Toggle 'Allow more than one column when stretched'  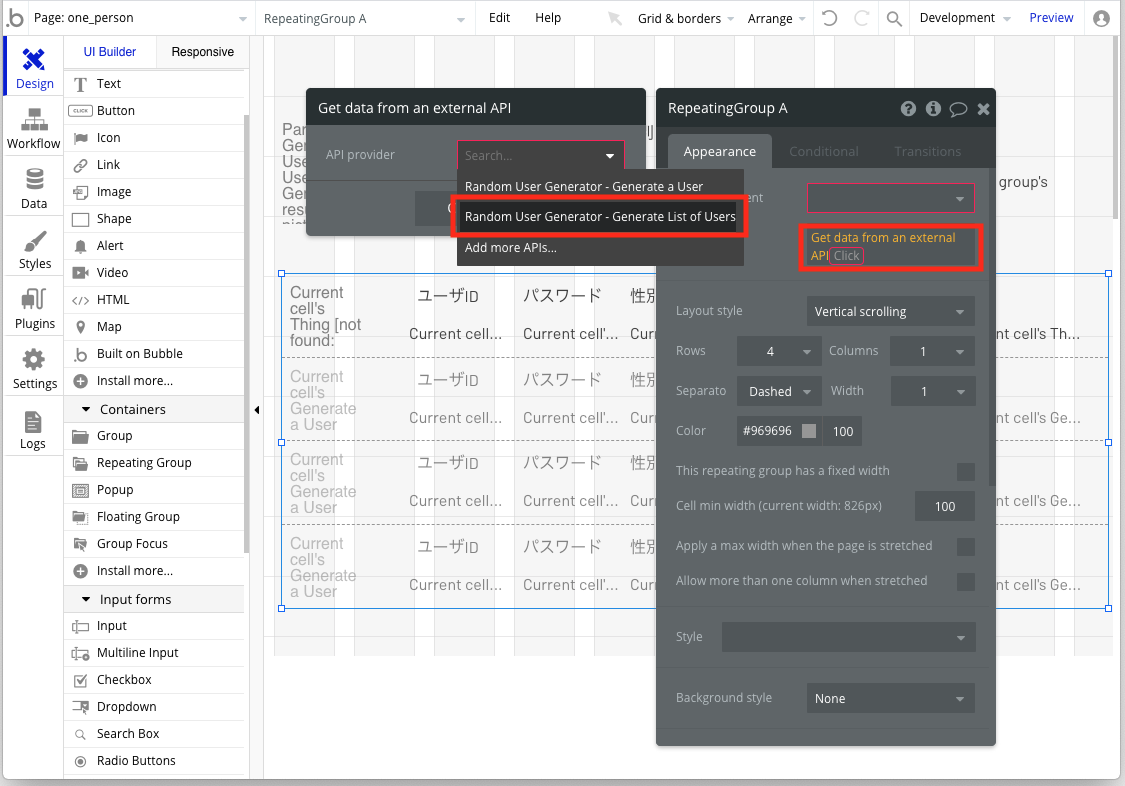tap(966, 581)
